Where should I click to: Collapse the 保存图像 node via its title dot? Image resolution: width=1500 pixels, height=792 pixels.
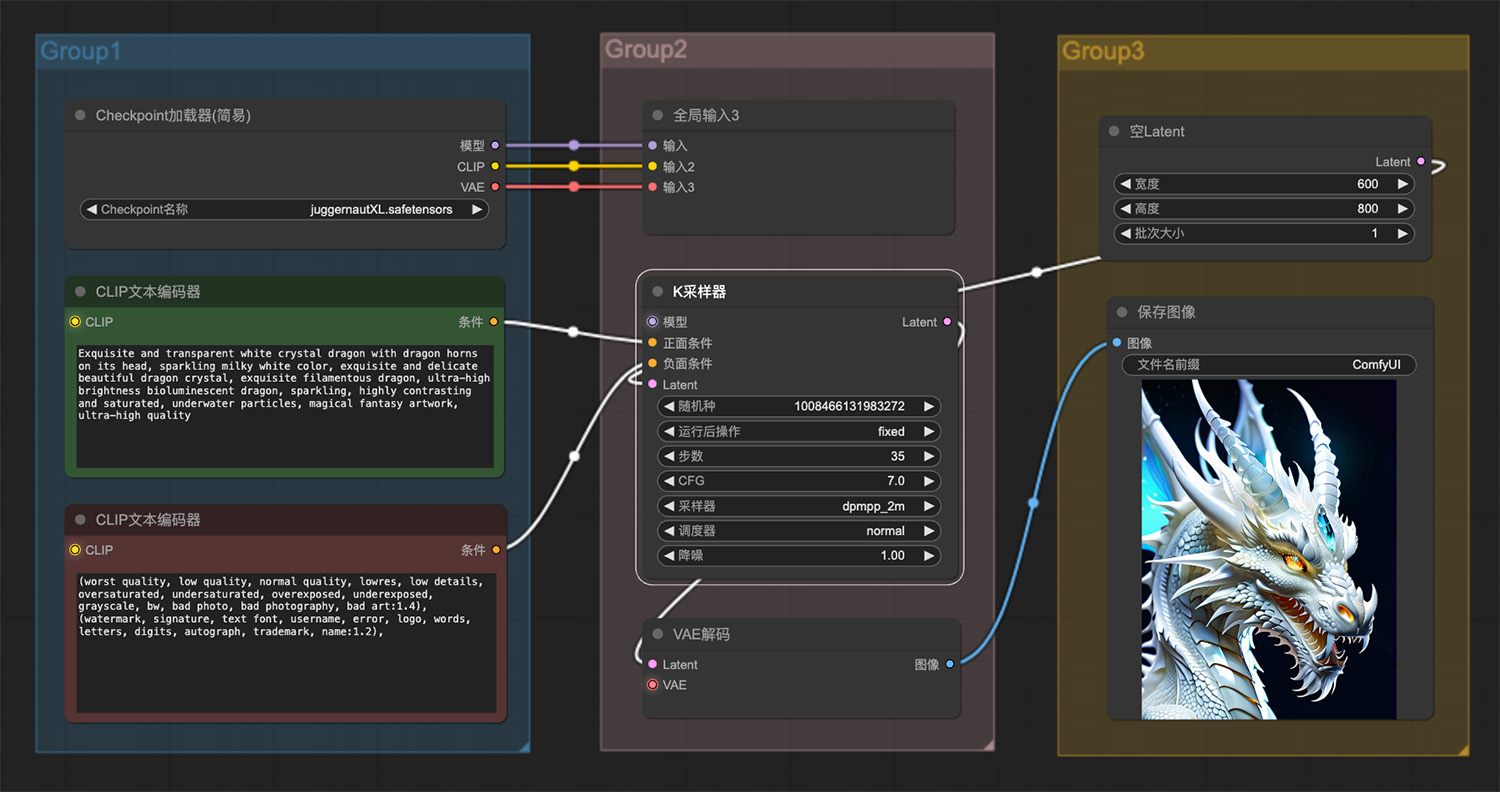click(1122, 312)
